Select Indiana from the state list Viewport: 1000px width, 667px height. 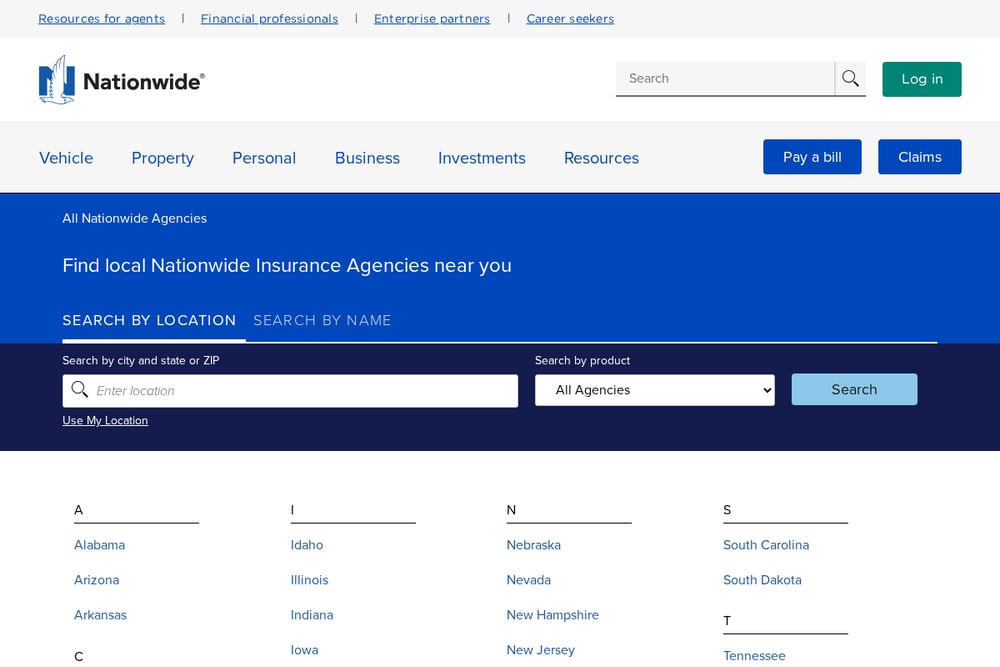click(312, 615)
